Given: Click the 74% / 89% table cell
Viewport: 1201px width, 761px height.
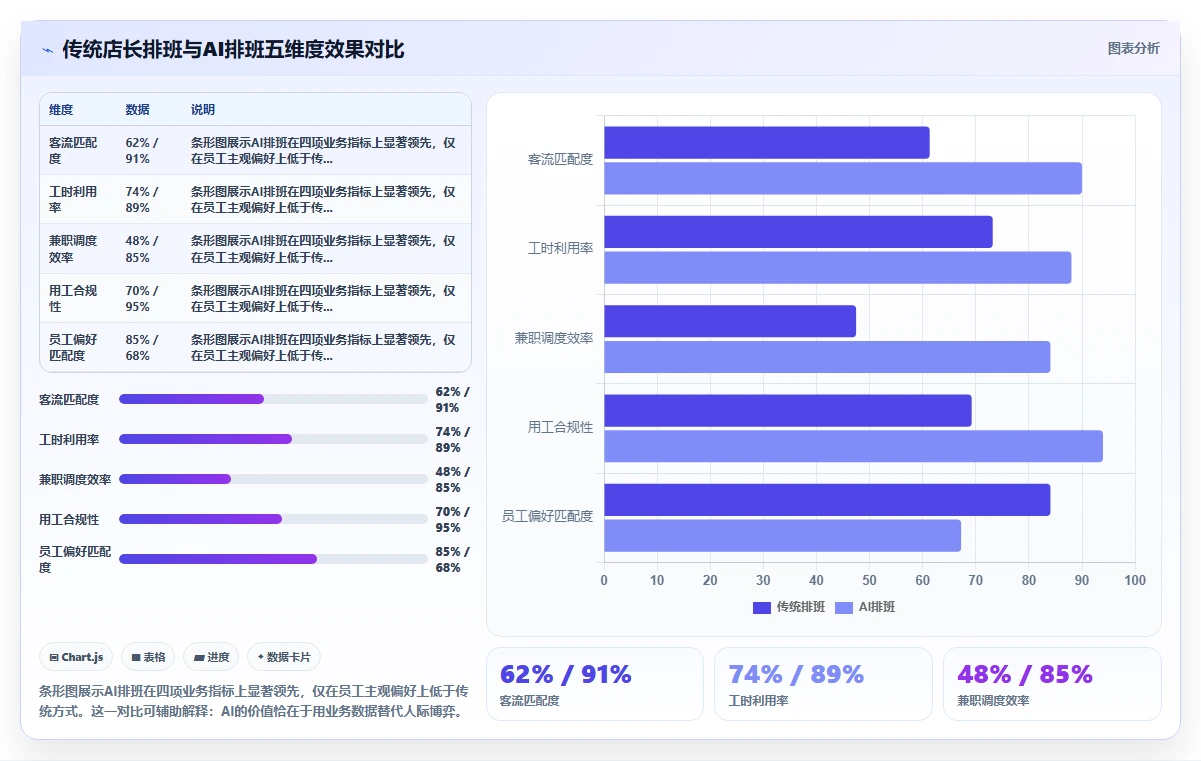Looking at the screenshot, I should pyautogui.click(x=150, y=199).
